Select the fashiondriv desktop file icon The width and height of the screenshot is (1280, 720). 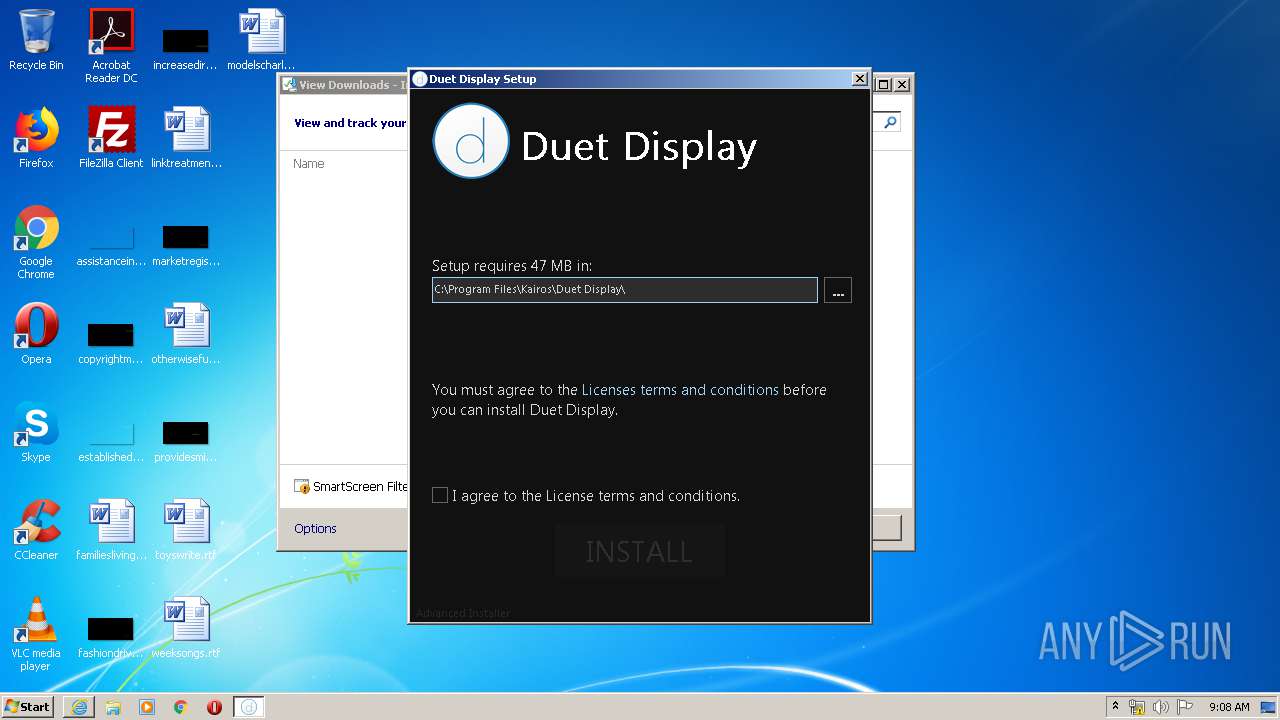[x=111, y=636]
